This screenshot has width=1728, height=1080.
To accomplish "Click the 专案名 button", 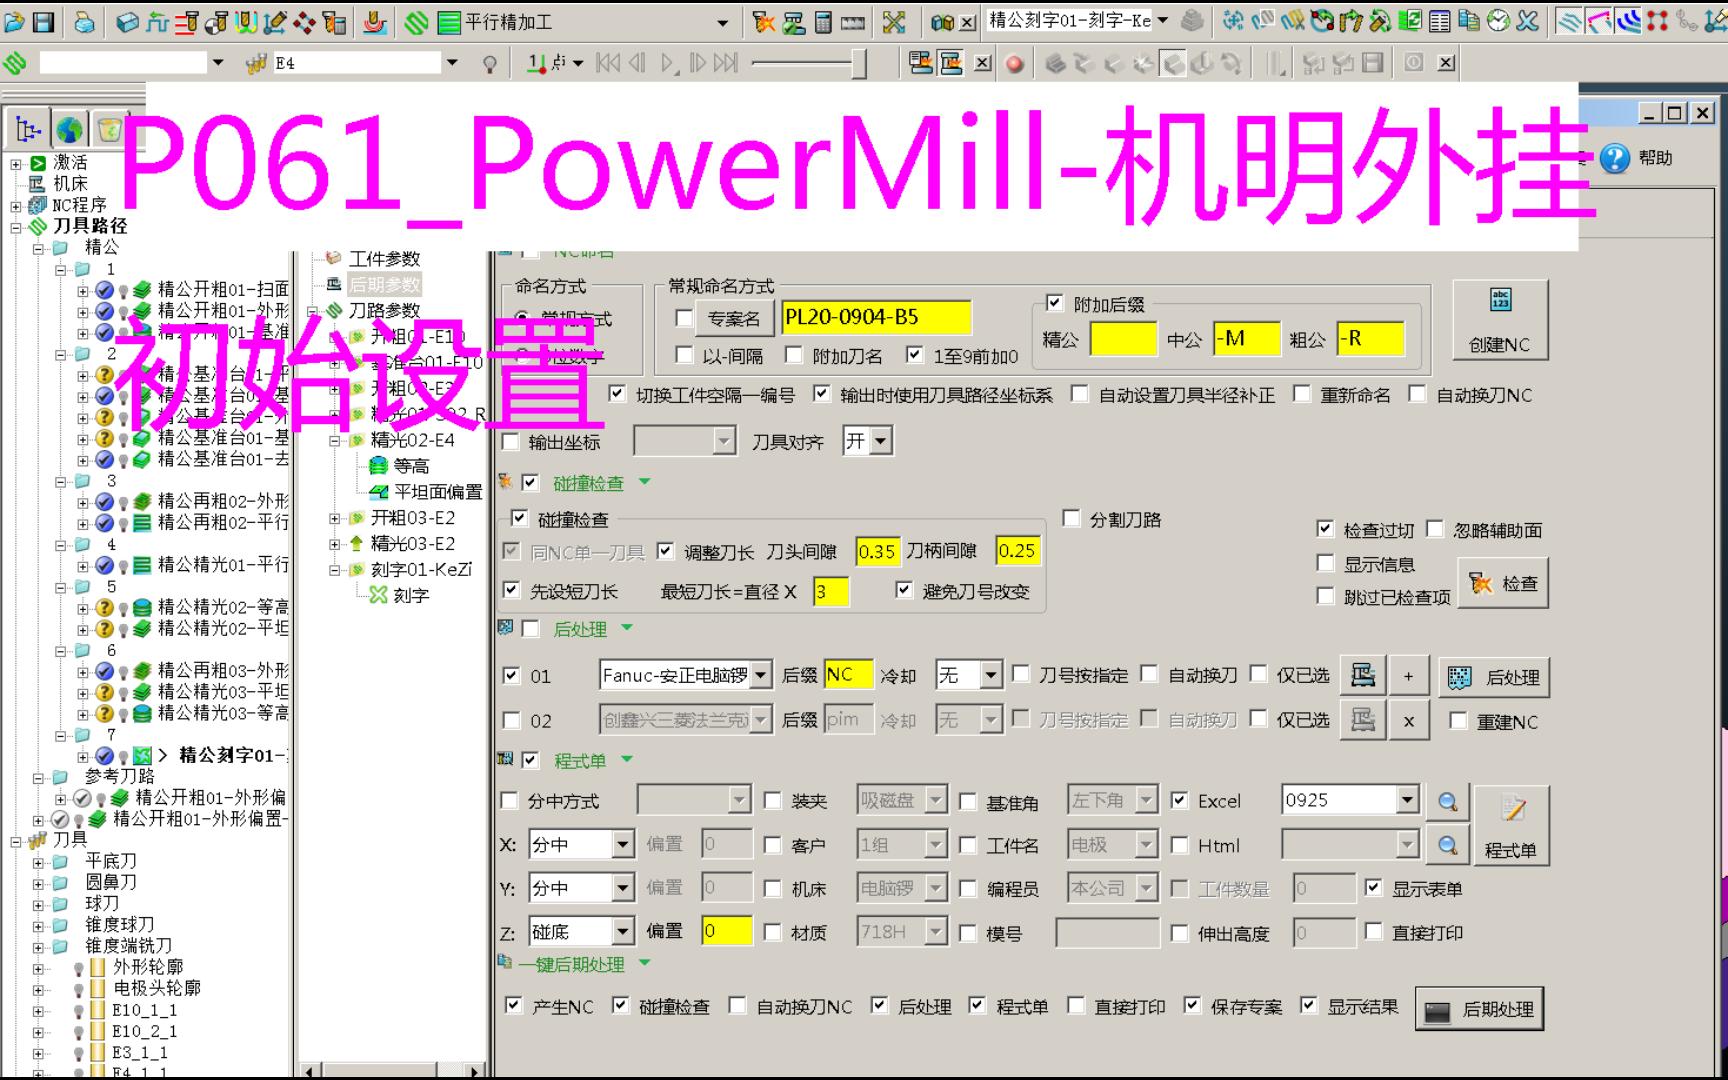I will [733, 319].
